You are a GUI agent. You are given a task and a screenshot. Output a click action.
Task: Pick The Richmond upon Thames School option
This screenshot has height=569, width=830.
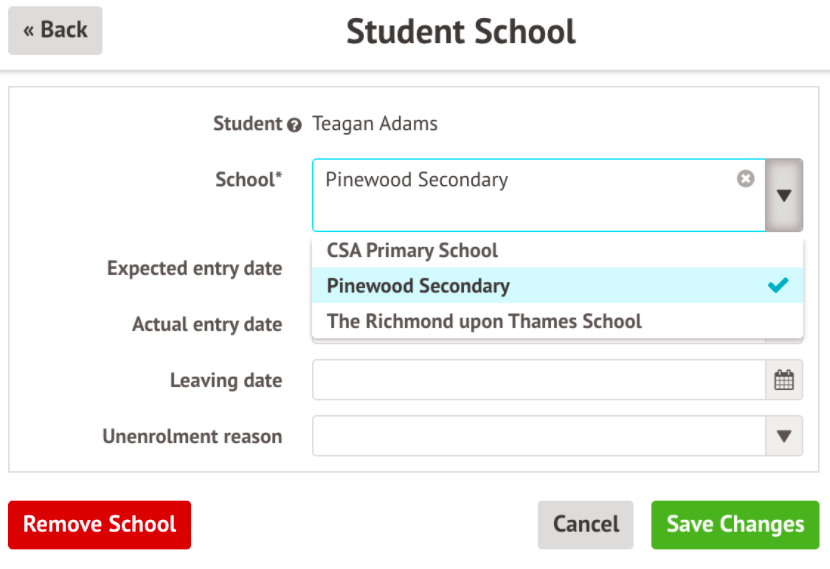pos(484,321)
